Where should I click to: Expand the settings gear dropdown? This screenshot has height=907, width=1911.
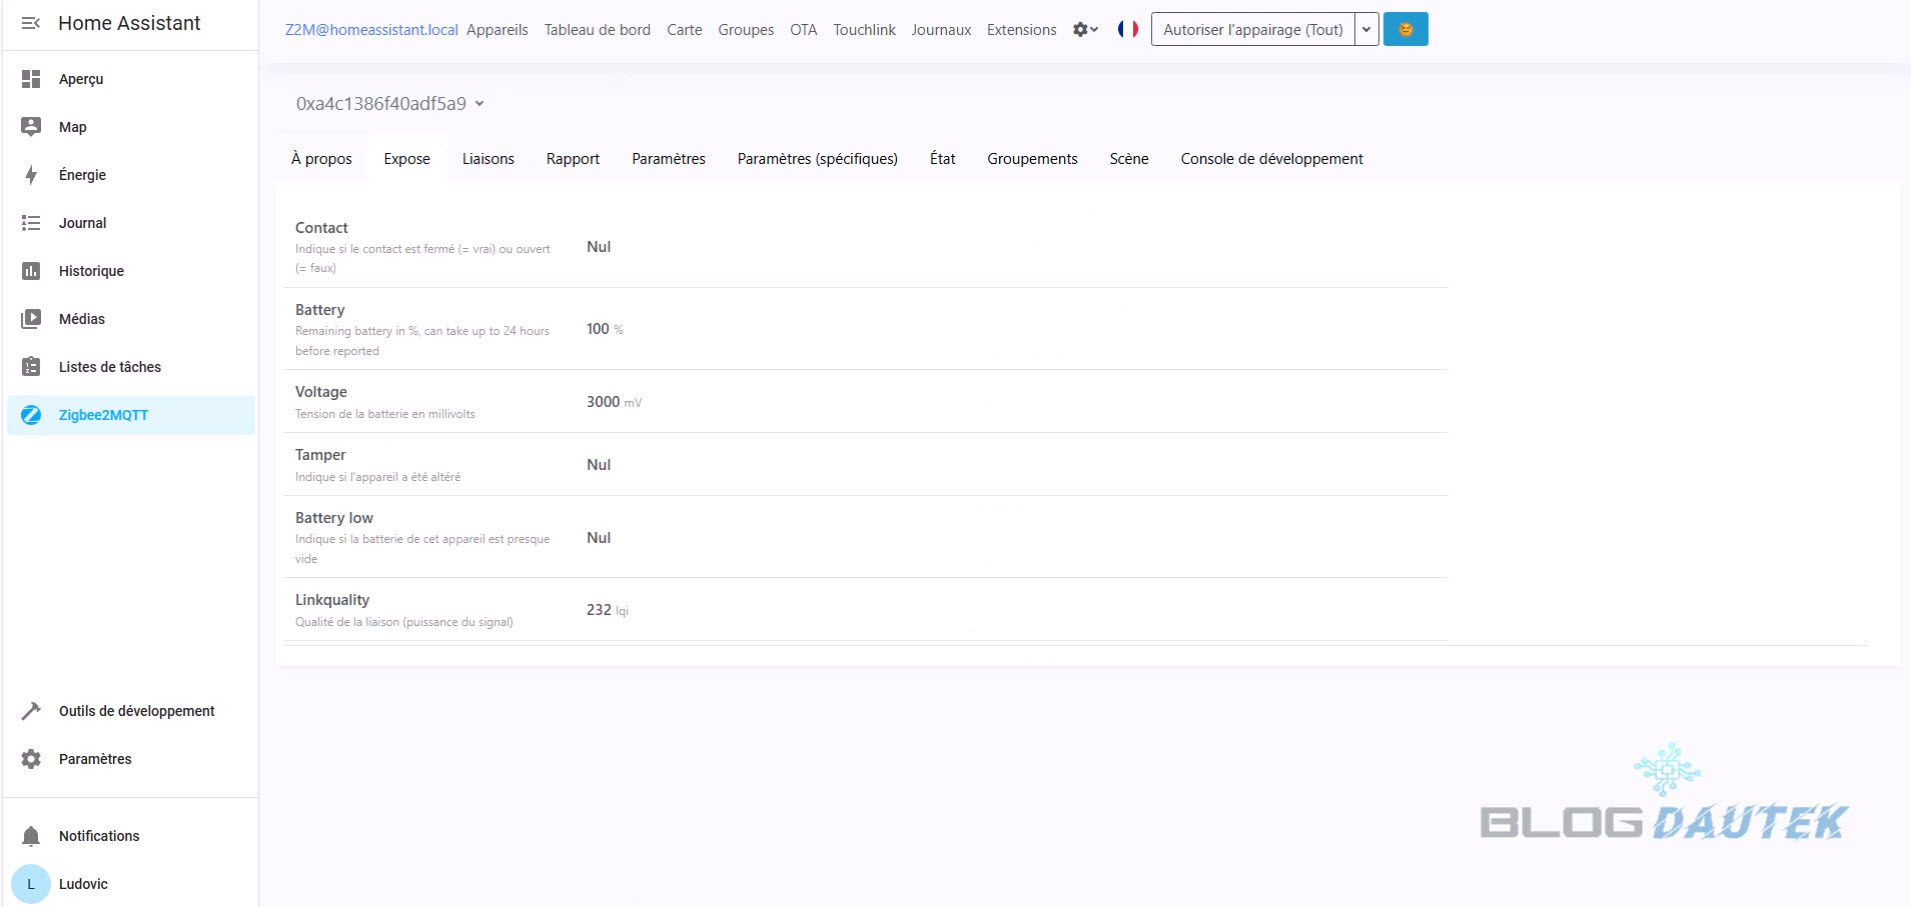pyautogui.click(x=1085, y=30)
